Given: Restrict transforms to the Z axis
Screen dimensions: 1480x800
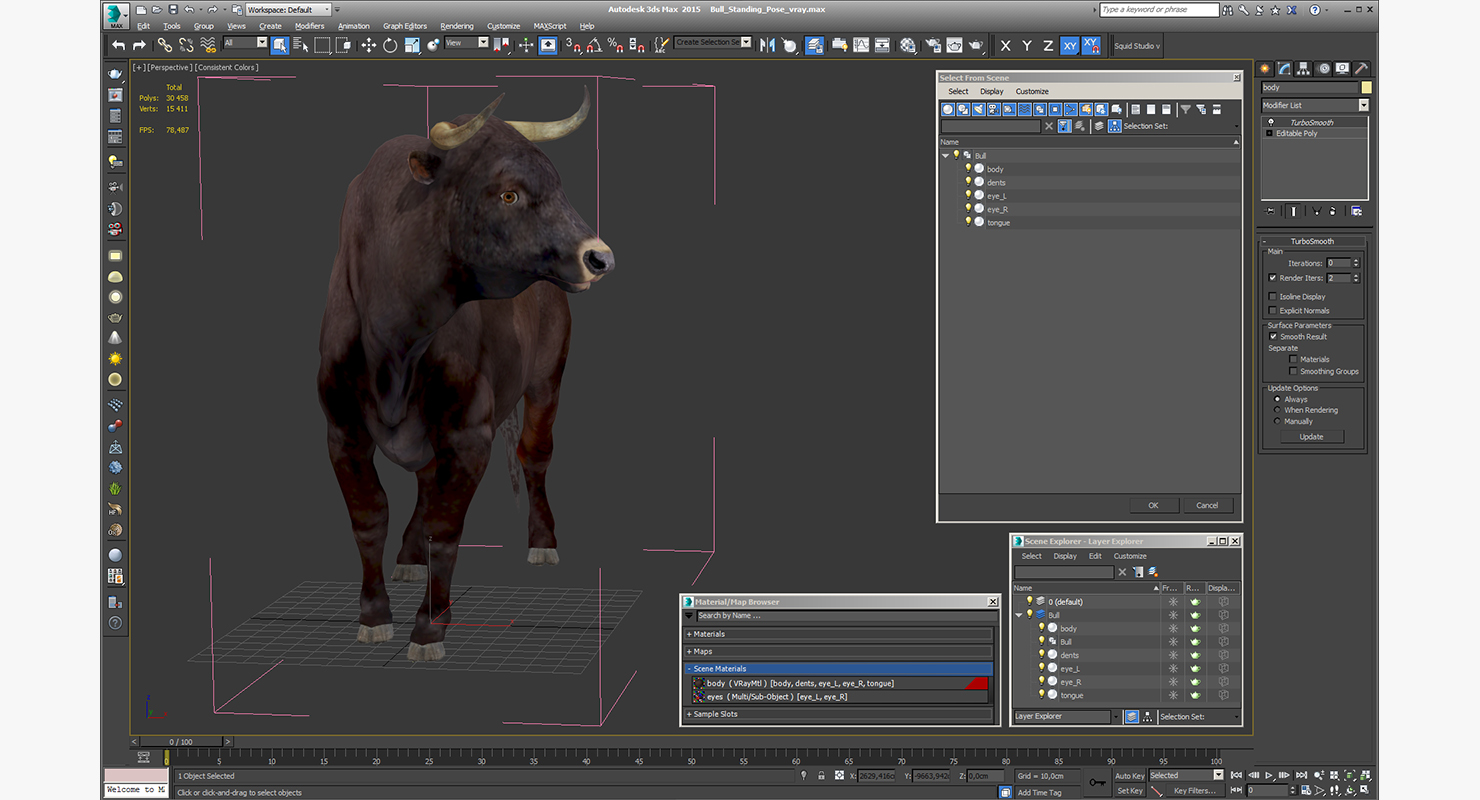Looking at the screenshot, I should (x=1048, y=46).
